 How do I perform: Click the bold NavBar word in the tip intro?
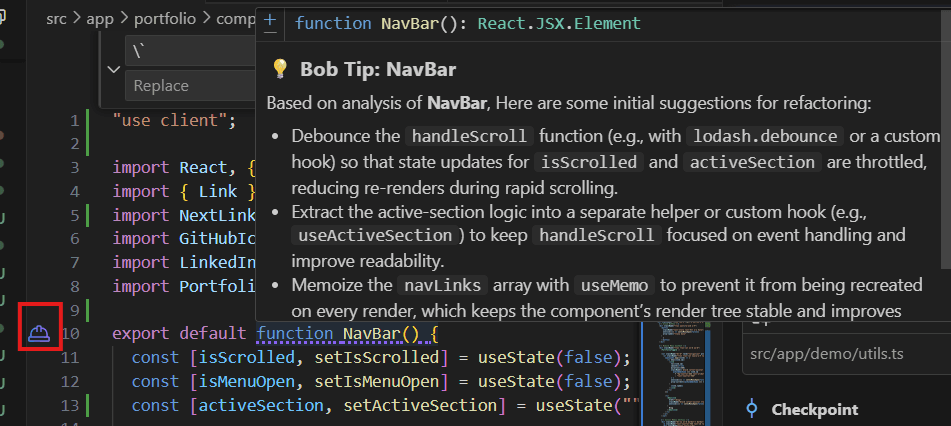click(x=457, y=103)
